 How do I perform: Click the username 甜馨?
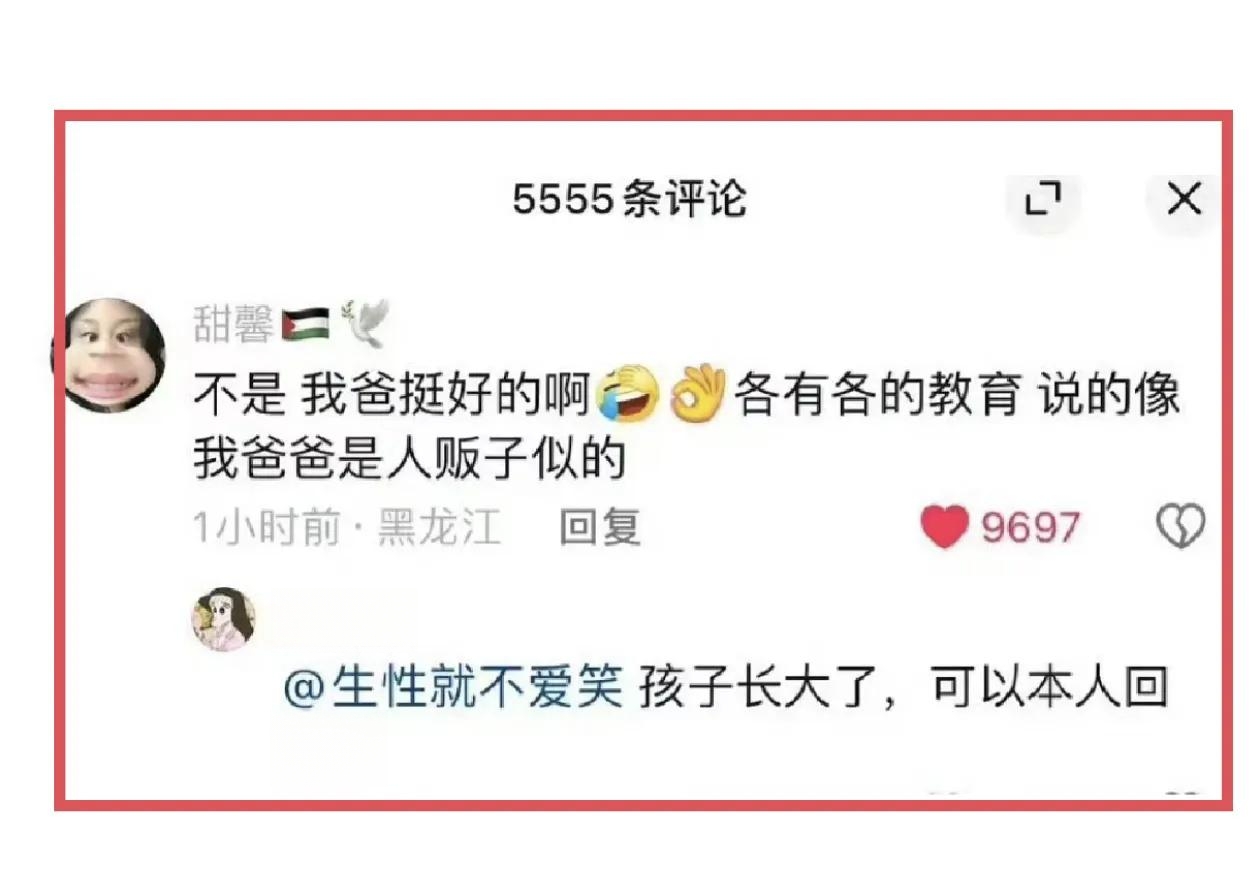coord(234,326)
